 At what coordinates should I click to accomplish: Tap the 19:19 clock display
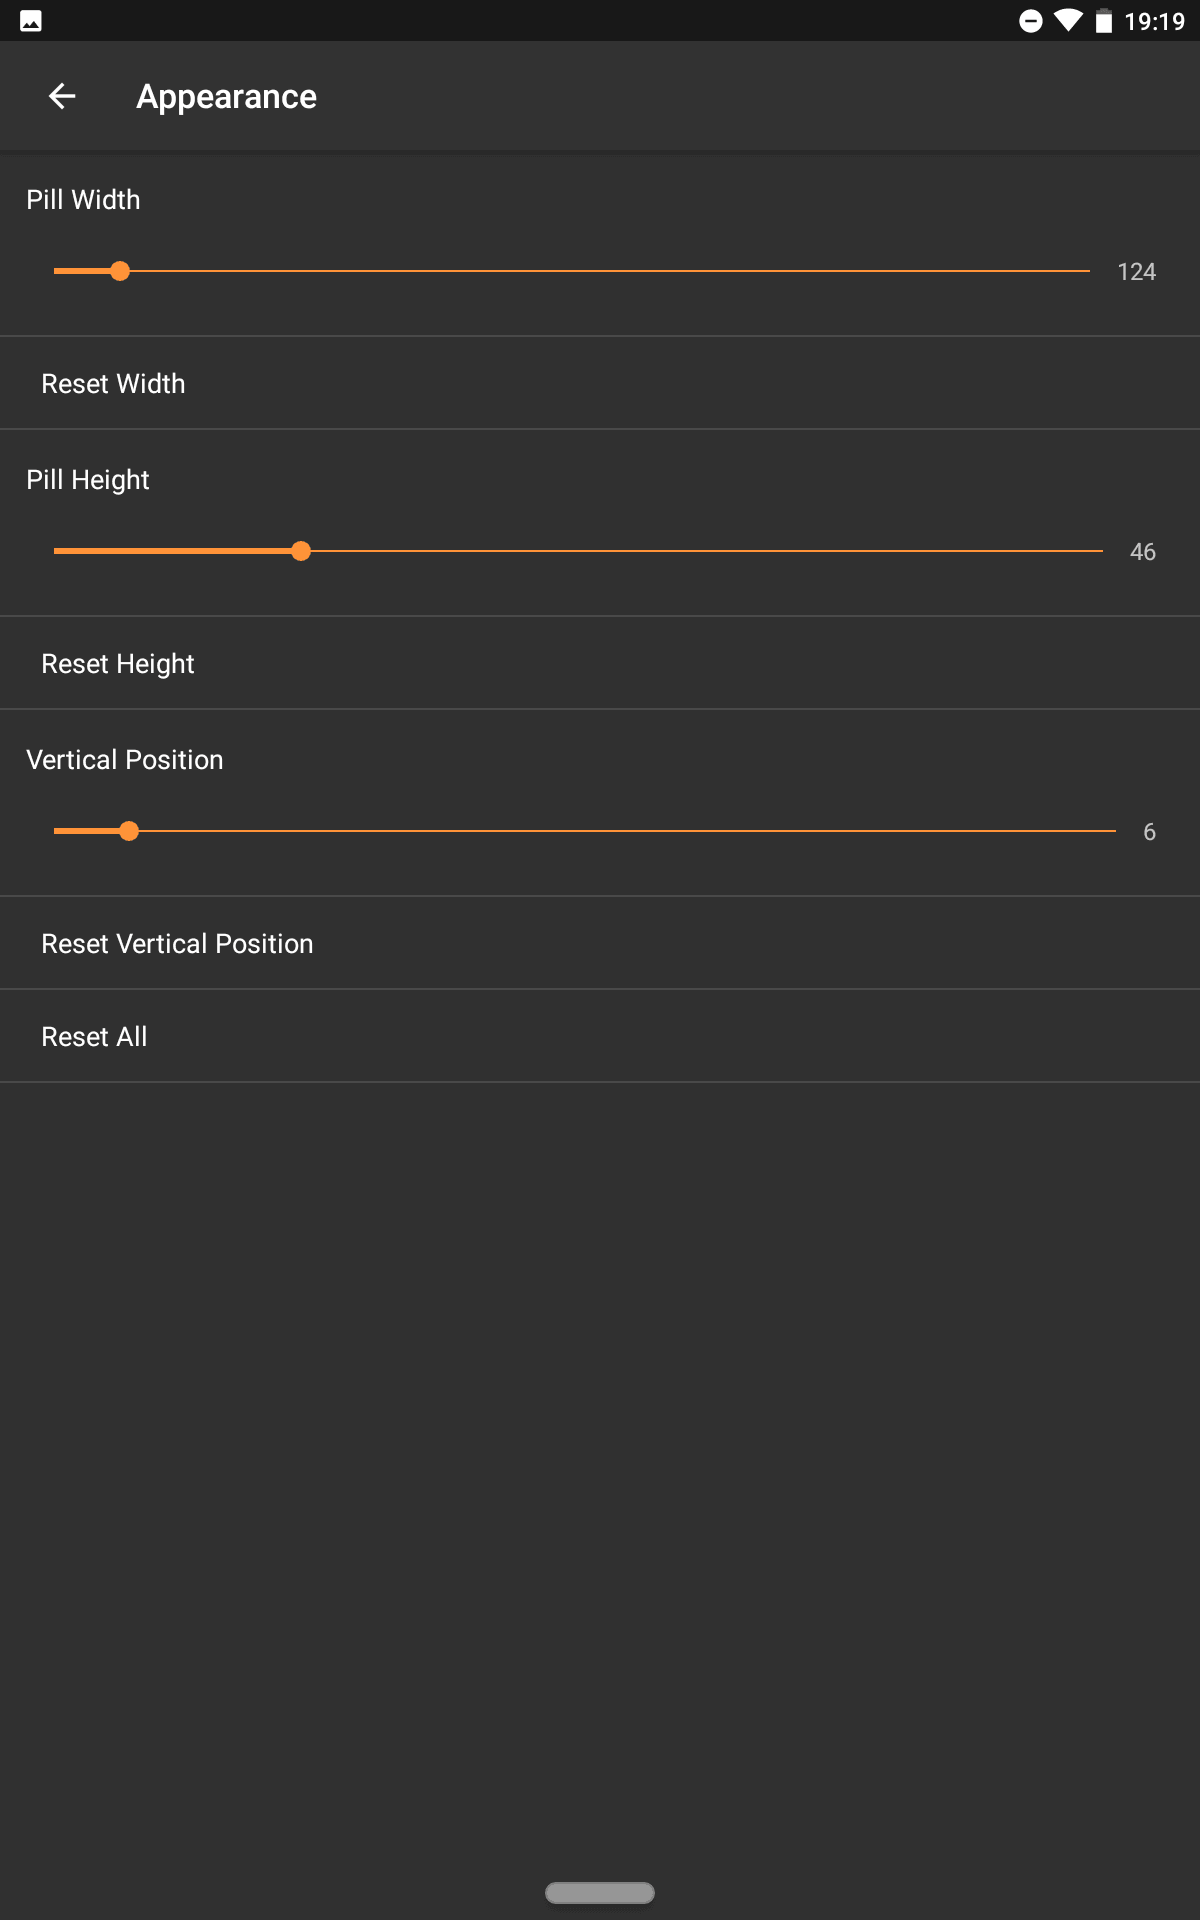(x=1154, y=21)
